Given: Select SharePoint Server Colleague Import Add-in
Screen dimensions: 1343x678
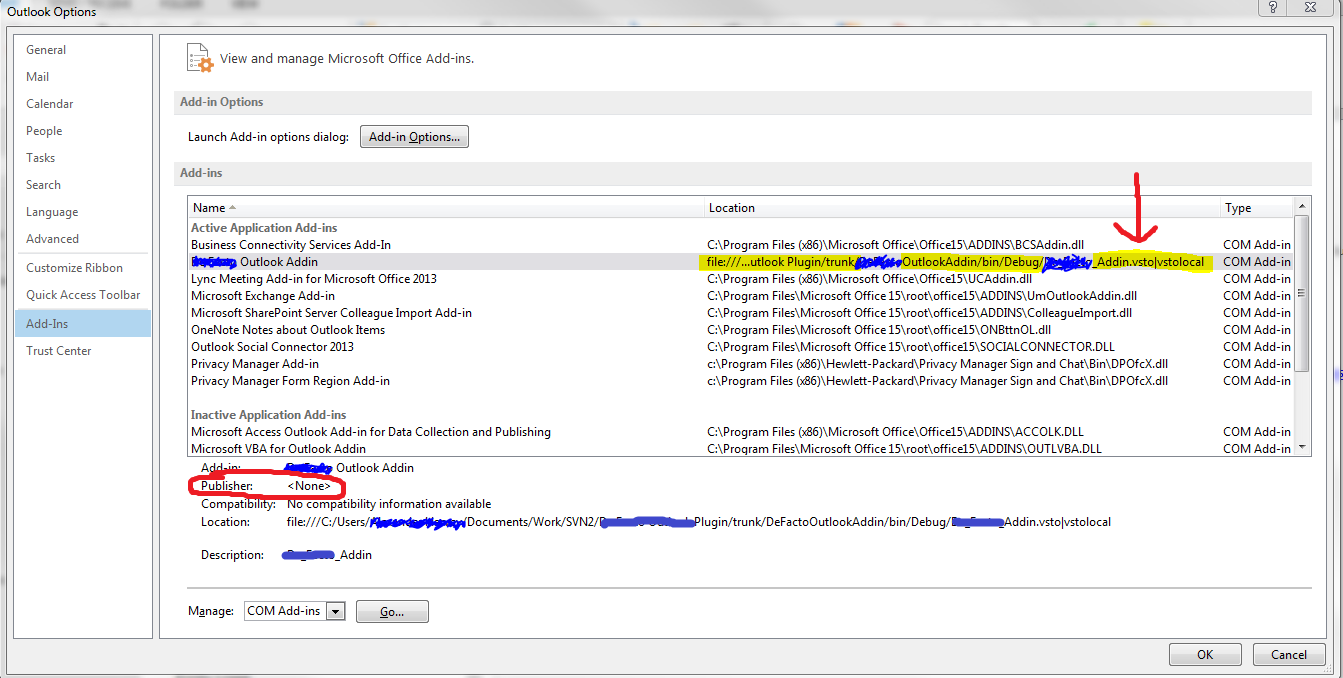Looking at the screenshot, I should [740, 313].
